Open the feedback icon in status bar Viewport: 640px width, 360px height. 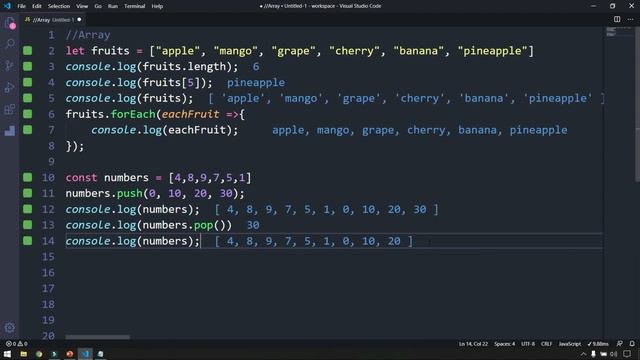click(x=620, y=344)
